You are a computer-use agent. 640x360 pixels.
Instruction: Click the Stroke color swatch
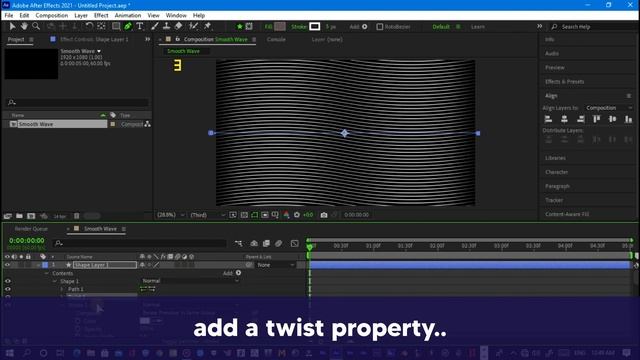pyautogui.click(x=315, y=27)
